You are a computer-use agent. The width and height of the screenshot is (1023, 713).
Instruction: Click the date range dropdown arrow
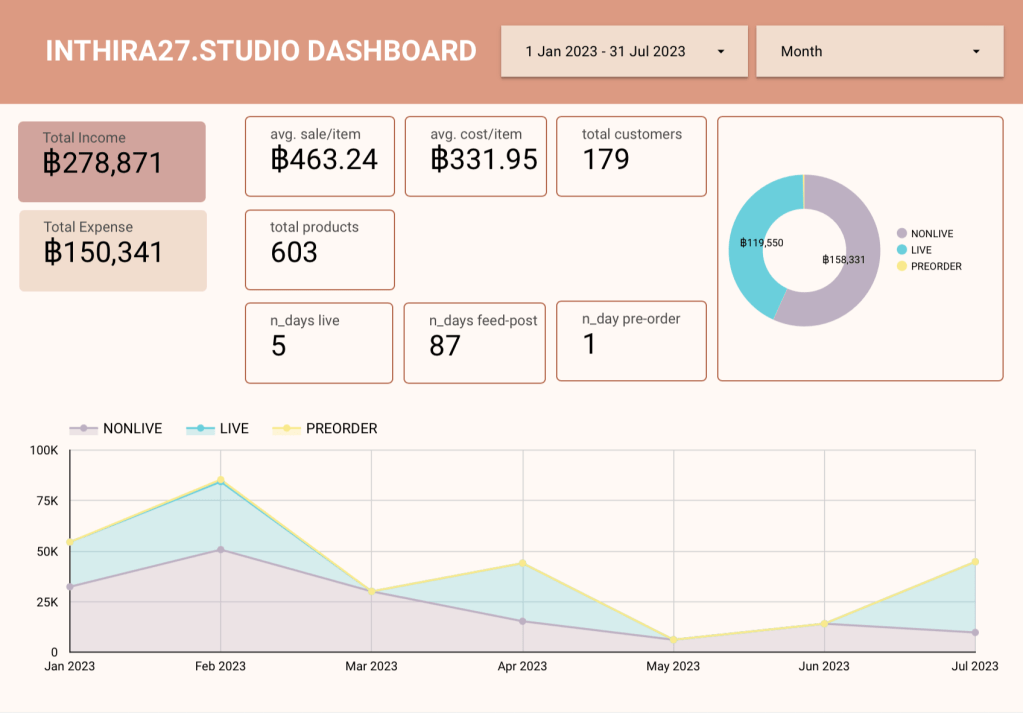pos(720,52)
